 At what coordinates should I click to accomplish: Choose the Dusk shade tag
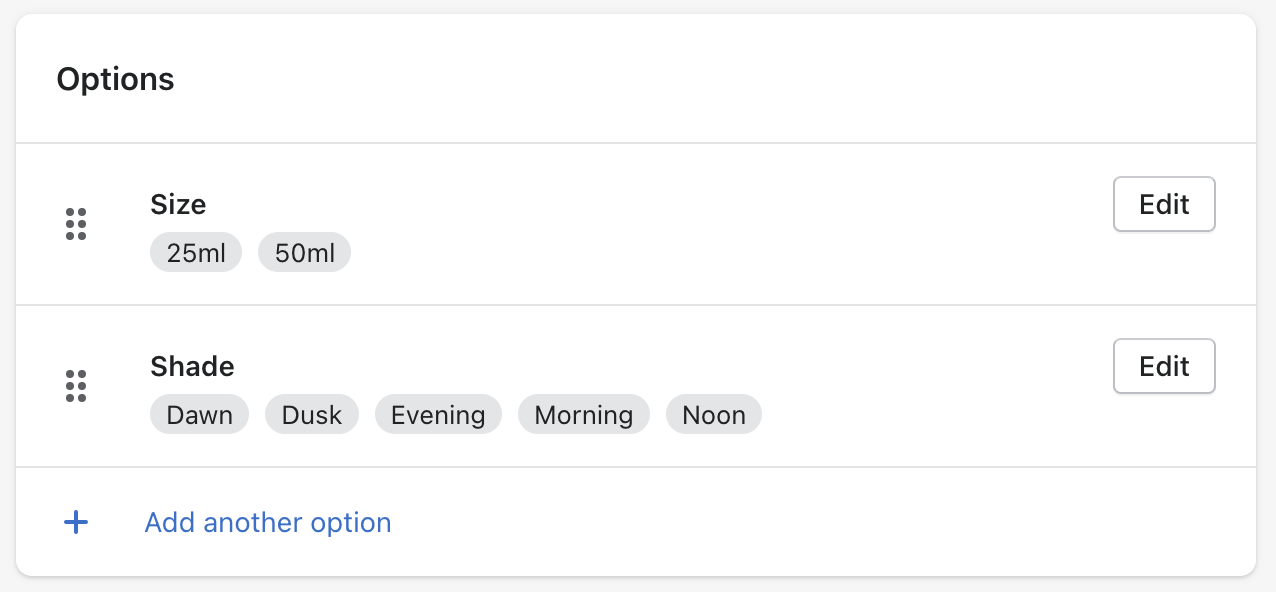click(312, 415)
